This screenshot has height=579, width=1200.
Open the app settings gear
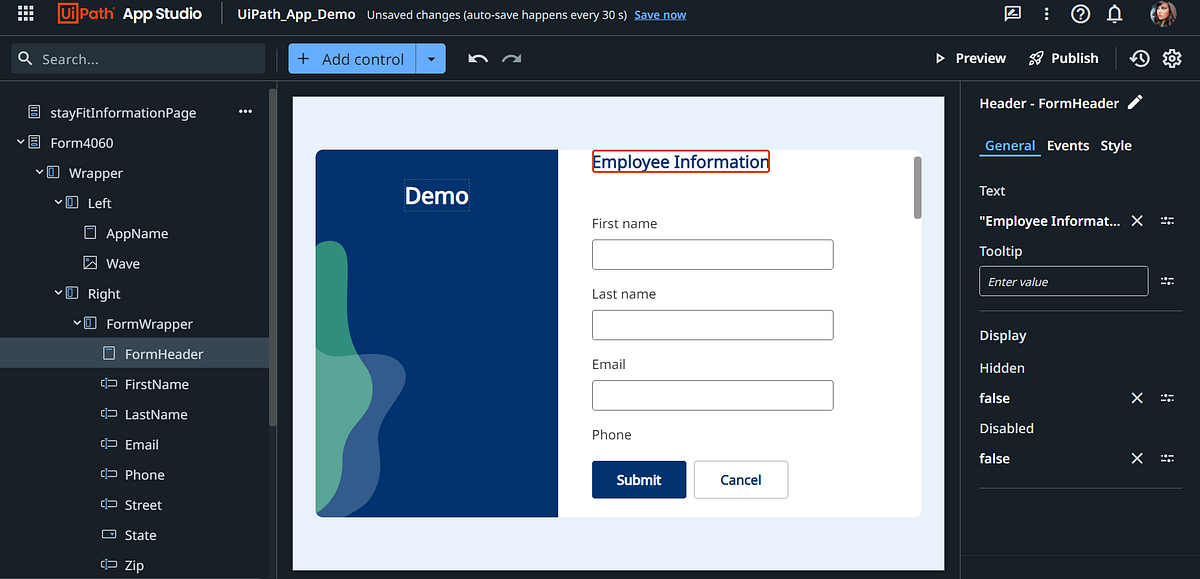[x=1171, y=58]
